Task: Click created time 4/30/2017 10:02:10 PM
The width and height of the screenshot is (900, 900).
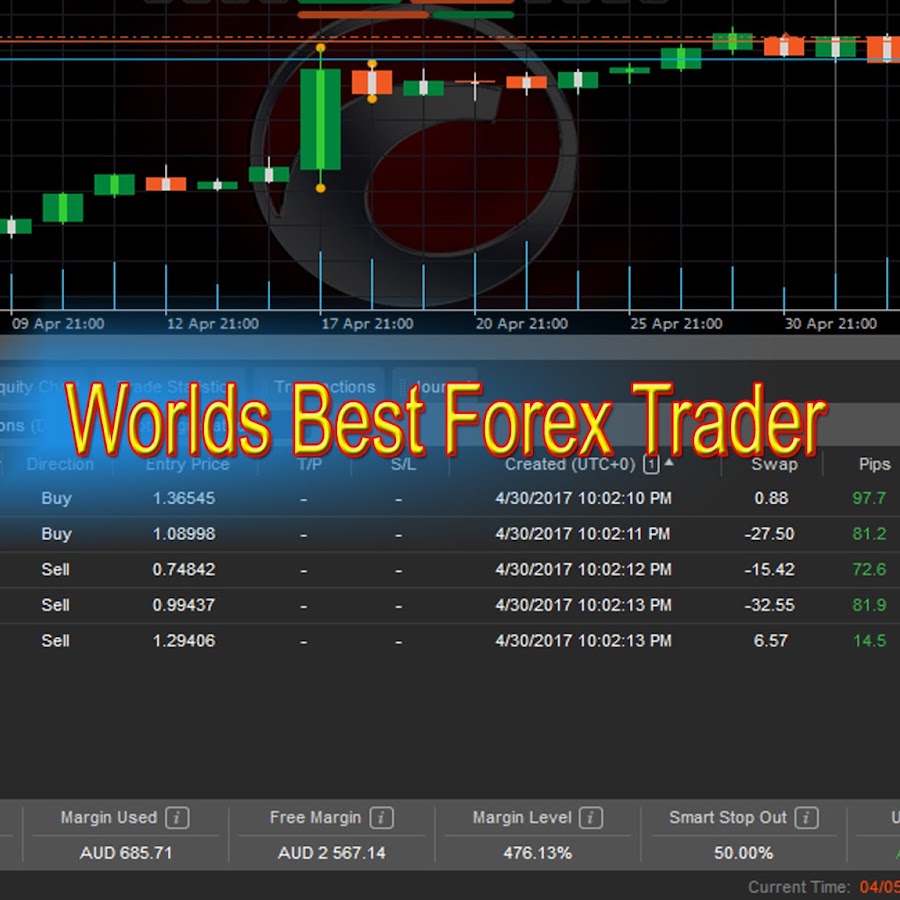Action: (x=583, y=498)
